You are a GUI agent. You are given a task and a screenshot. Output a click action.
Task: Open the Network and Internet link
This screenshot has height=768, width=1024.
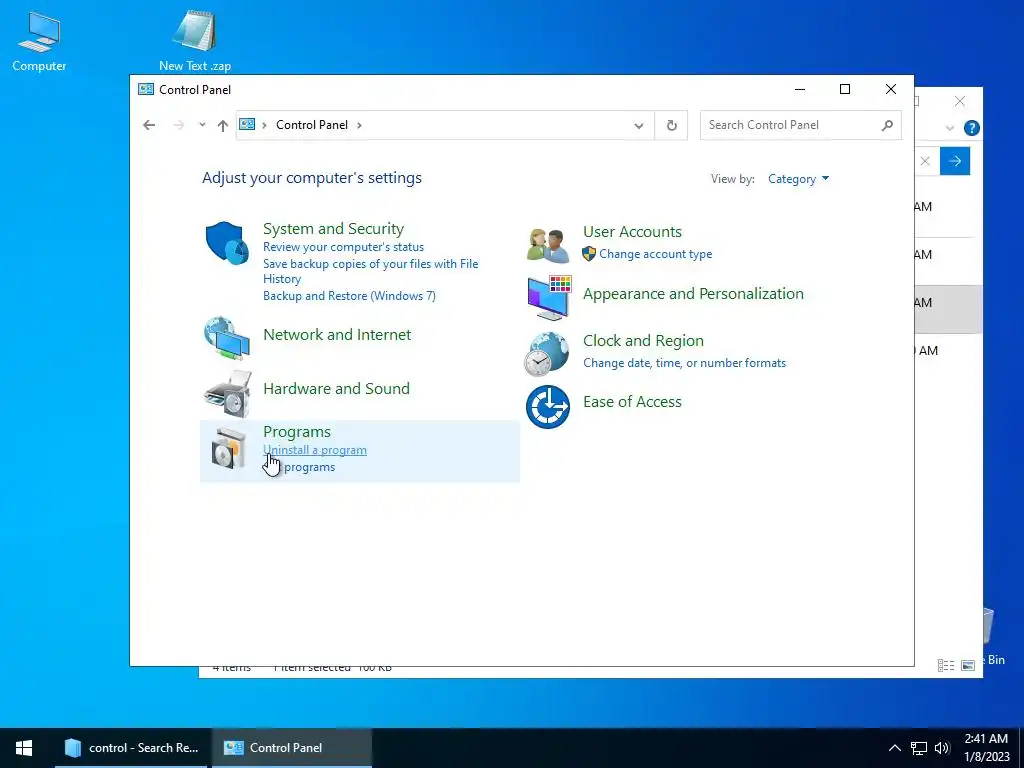tap(337, 334)
